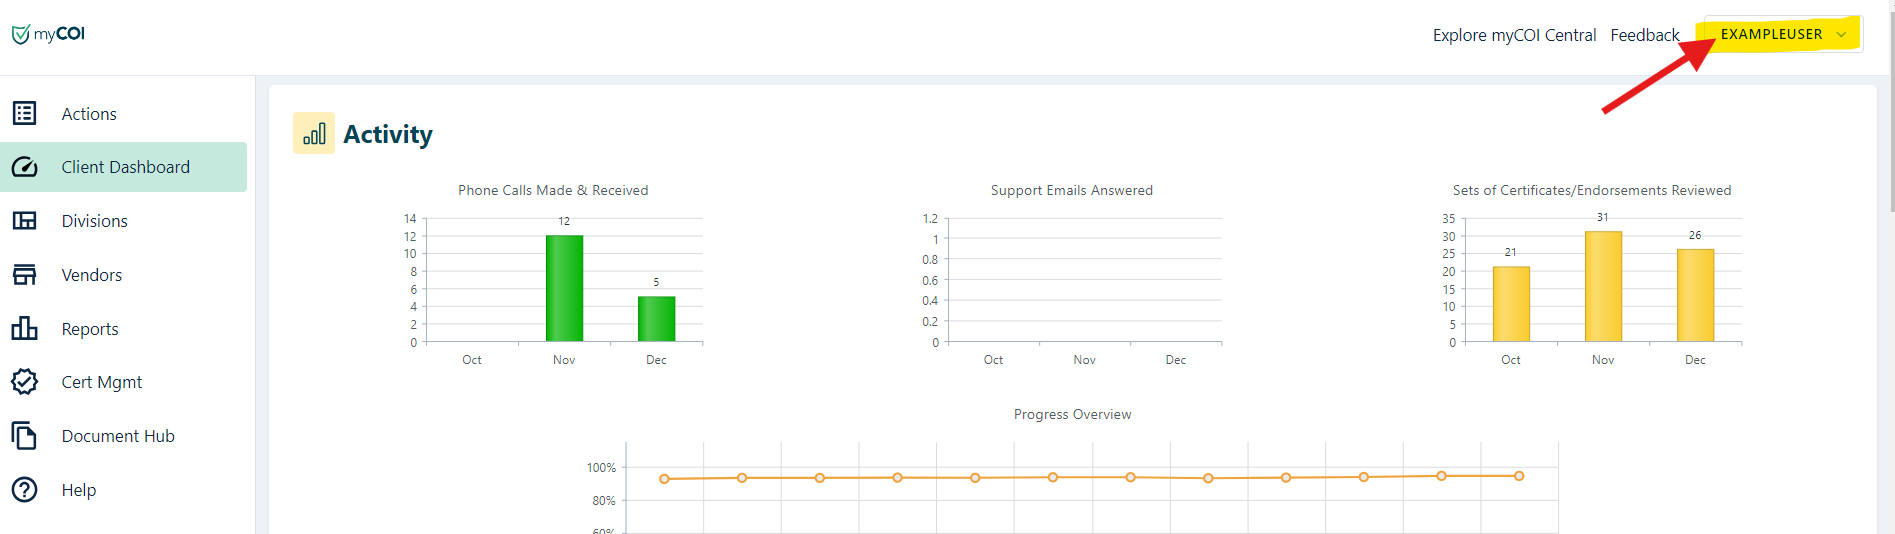This screenshot has height=534, width=1895.
Task: Click the Document Hub pages icon
Action: click(25, 436)
